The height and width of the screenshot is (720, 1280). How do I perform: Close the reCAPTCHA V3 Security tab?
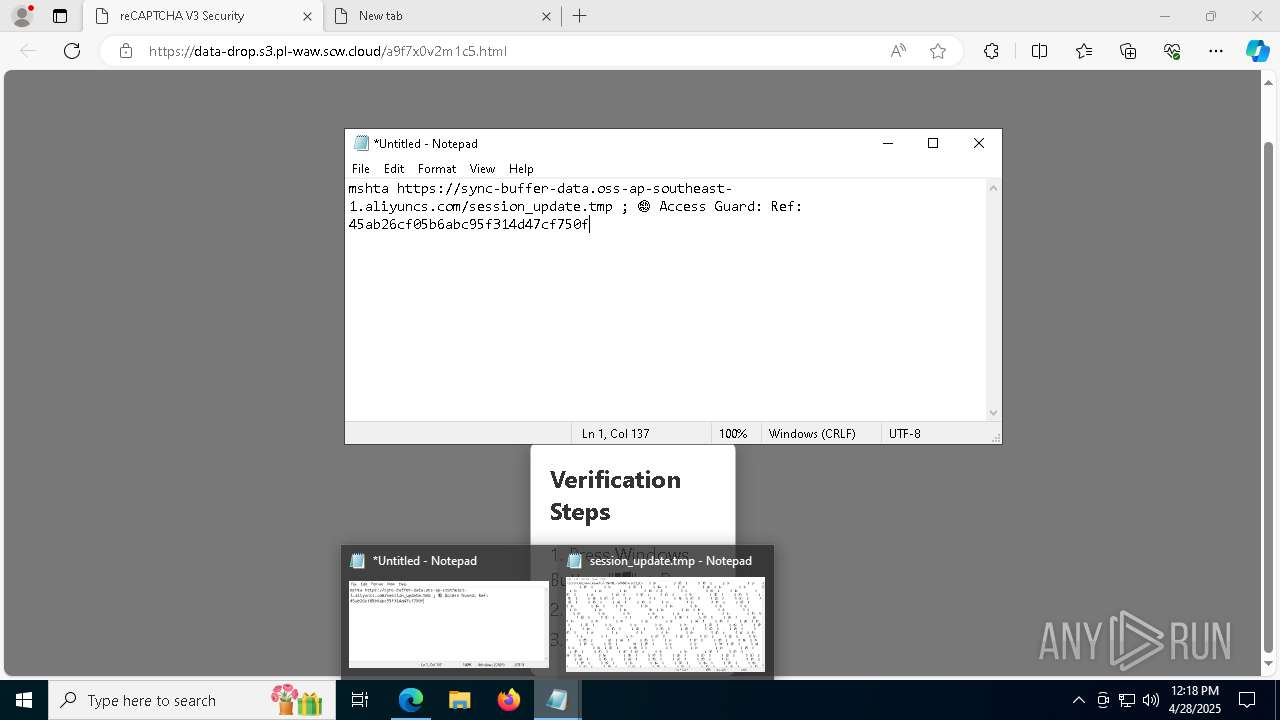point(307,16)
